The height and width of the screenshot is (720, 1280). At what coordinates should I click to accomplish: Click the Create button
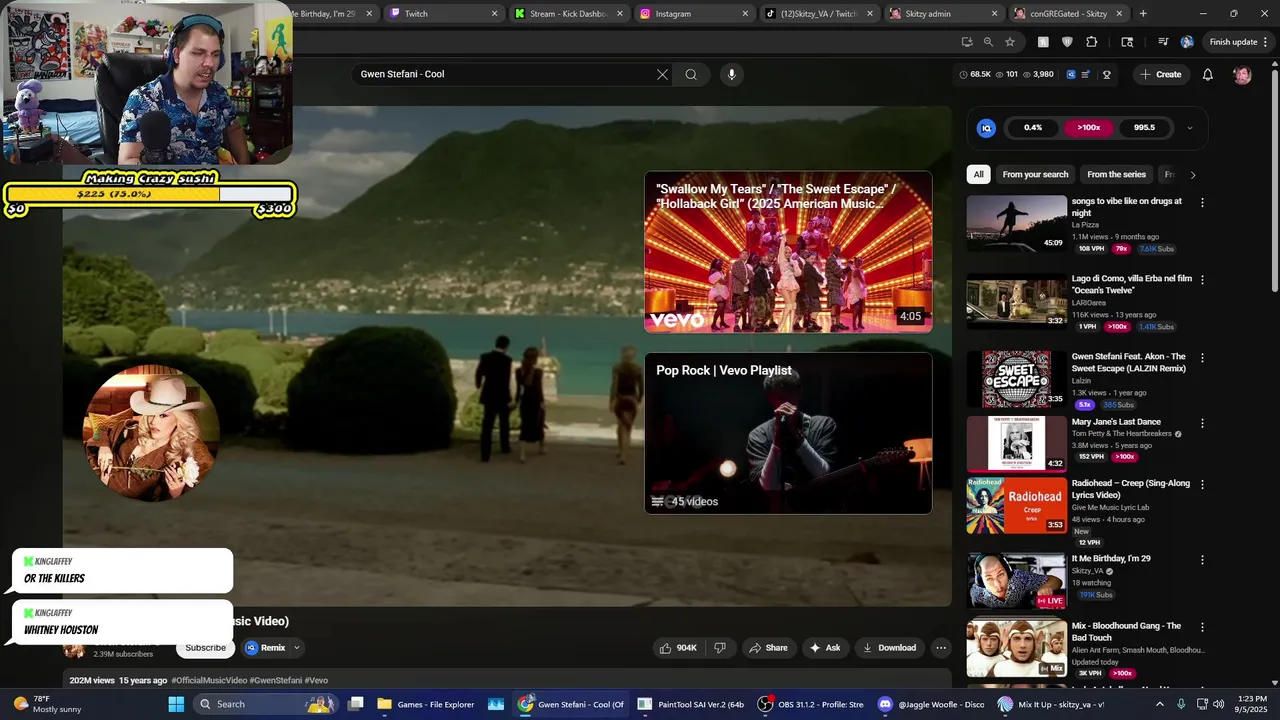pyautogui.click(x=1160, y=74)
